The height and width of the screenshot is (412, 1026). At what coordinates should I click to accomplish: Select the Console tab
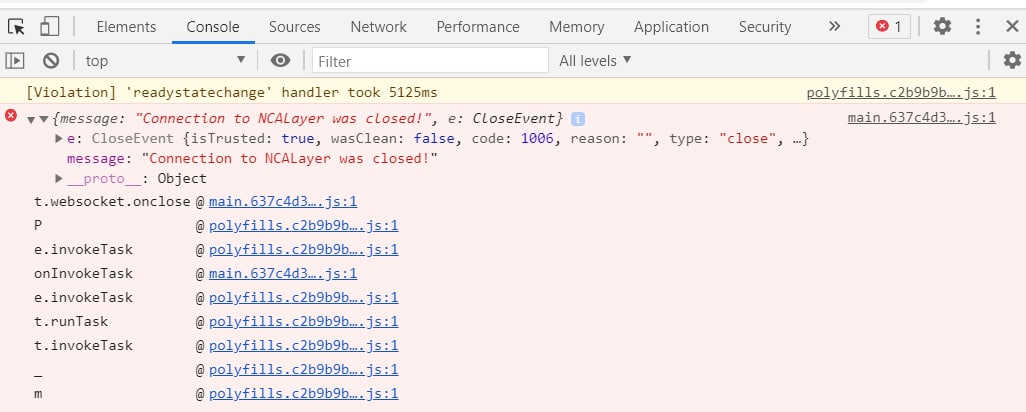pos(213,27)
